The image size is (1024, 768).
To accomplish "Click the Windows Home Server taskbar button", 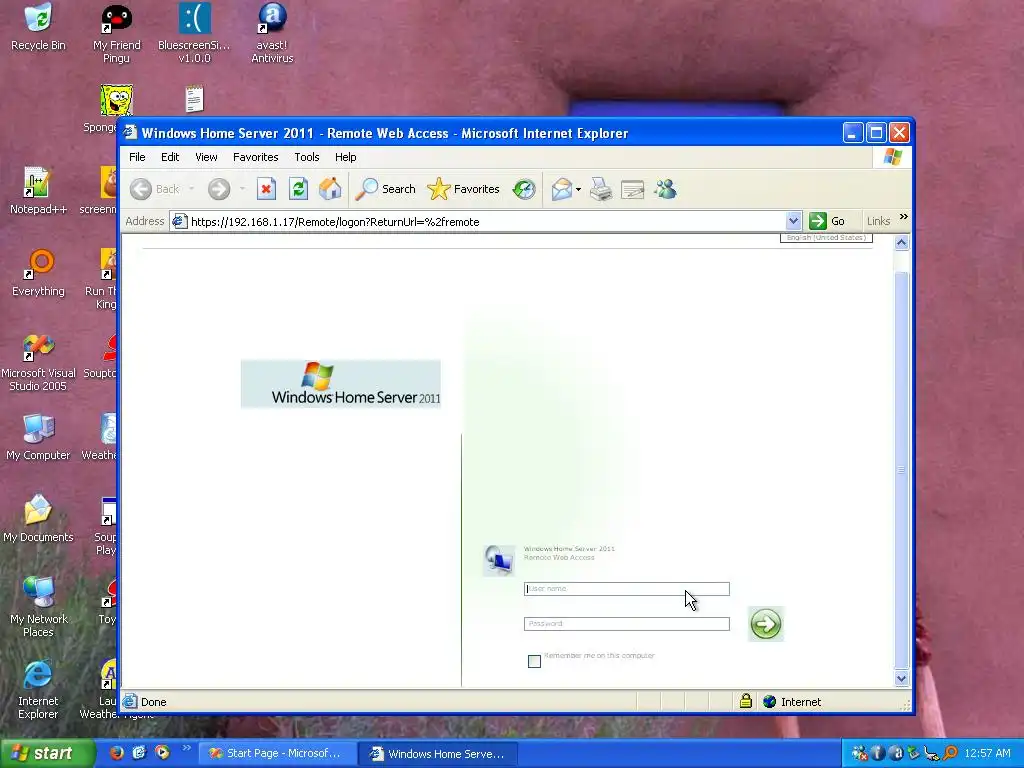I will click(438, 754).
